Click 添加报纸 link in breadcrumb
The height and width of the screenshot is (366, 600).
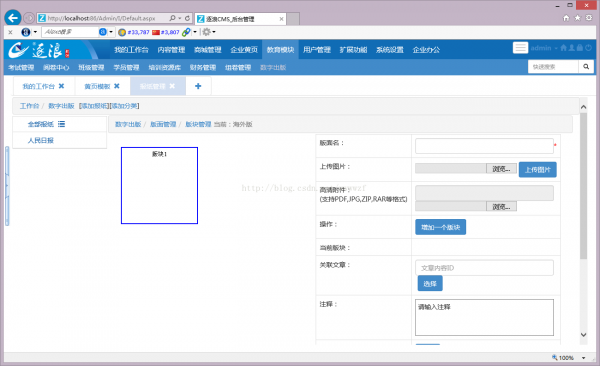coord(94,106)
